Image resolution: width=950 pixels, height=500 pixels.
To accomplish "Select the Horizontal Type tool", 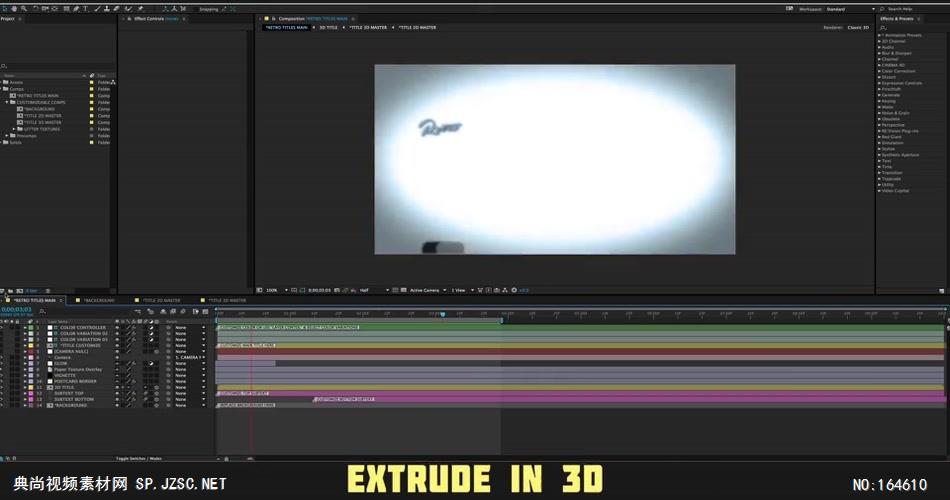I will click(86, 8).
